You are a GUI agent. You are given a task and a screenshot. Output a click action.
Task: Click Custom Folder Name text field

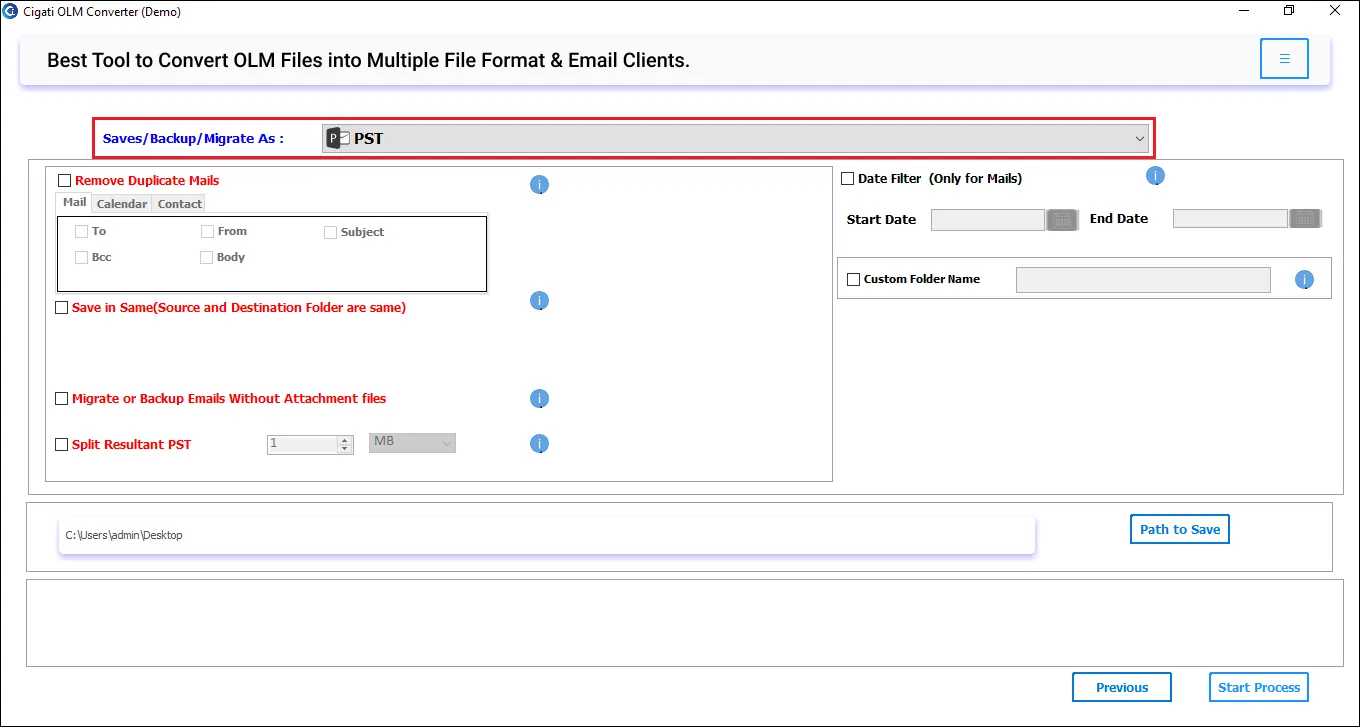point(1143,280)
